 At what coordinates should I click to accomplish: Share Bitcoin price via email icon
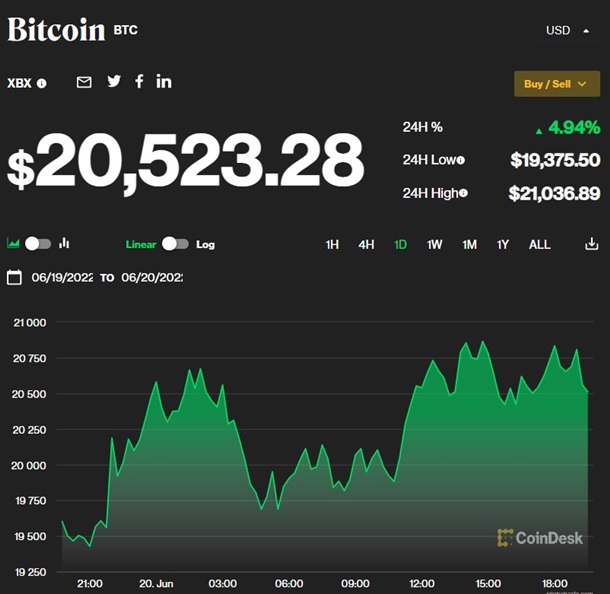[84, 82]
